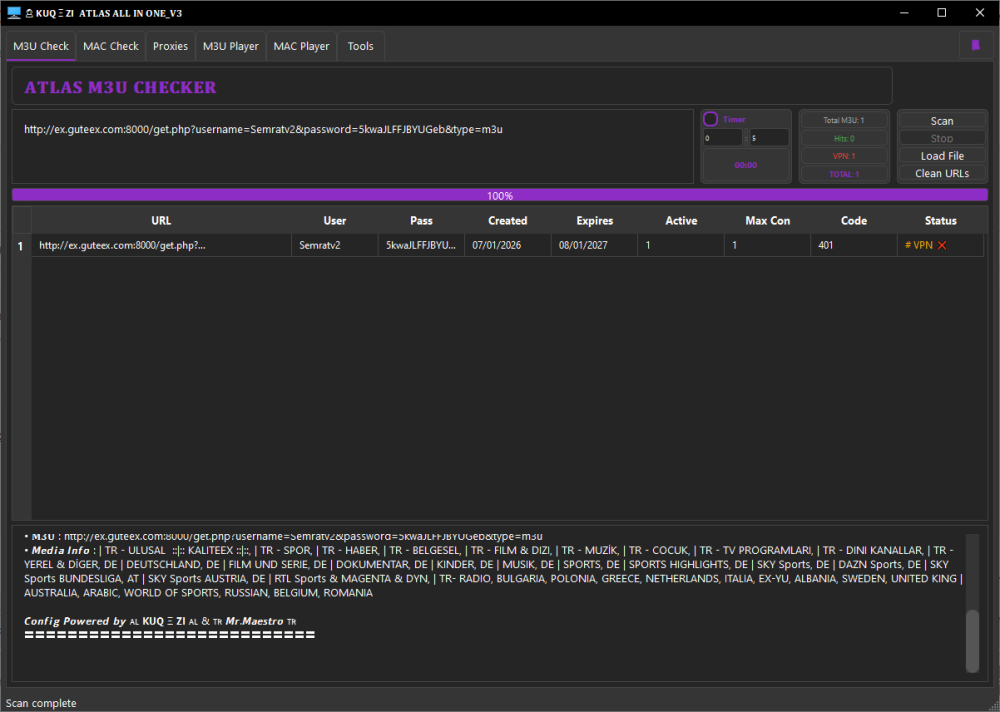Click the red X in Status column
Viewport: 1000px width, 712px height.
[942, 246]
